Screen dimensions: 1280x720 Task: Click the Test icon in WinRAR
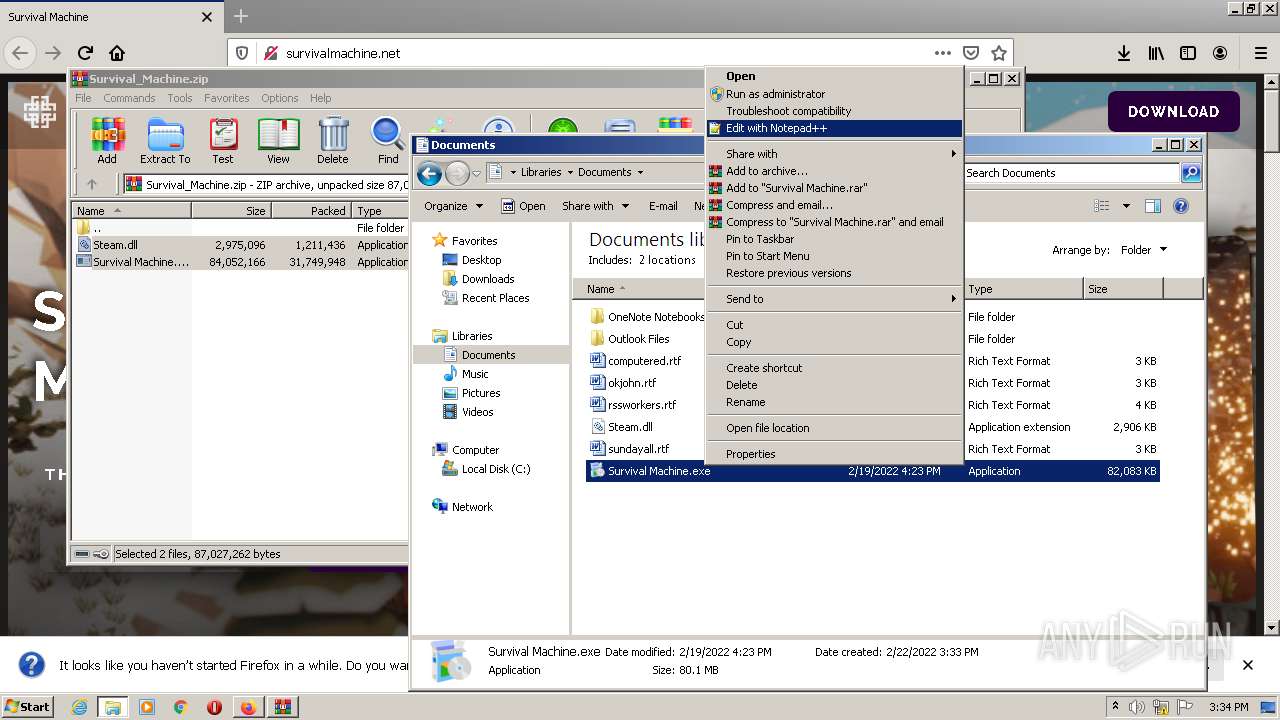tap(223, 140)
